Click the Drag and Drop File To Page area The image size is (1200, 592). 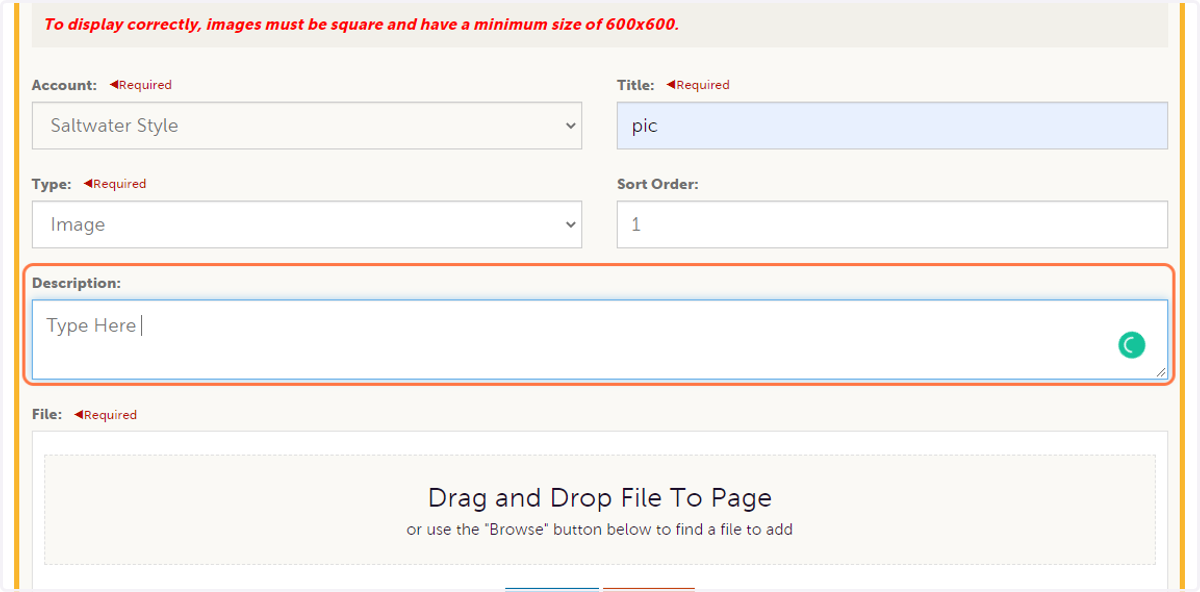point(600,510)
